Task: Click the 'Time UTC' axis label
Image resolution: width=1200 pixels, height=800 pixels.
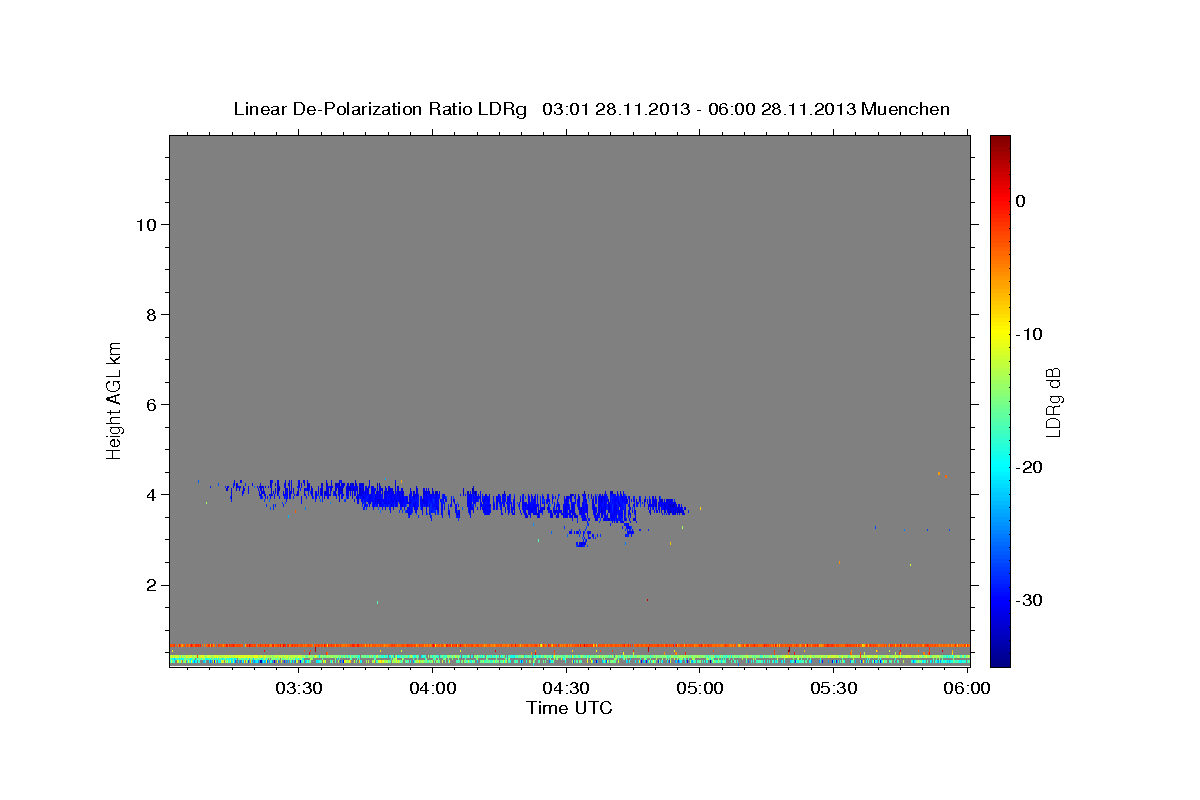Action: pyautogui.click(x=569, y=708)
